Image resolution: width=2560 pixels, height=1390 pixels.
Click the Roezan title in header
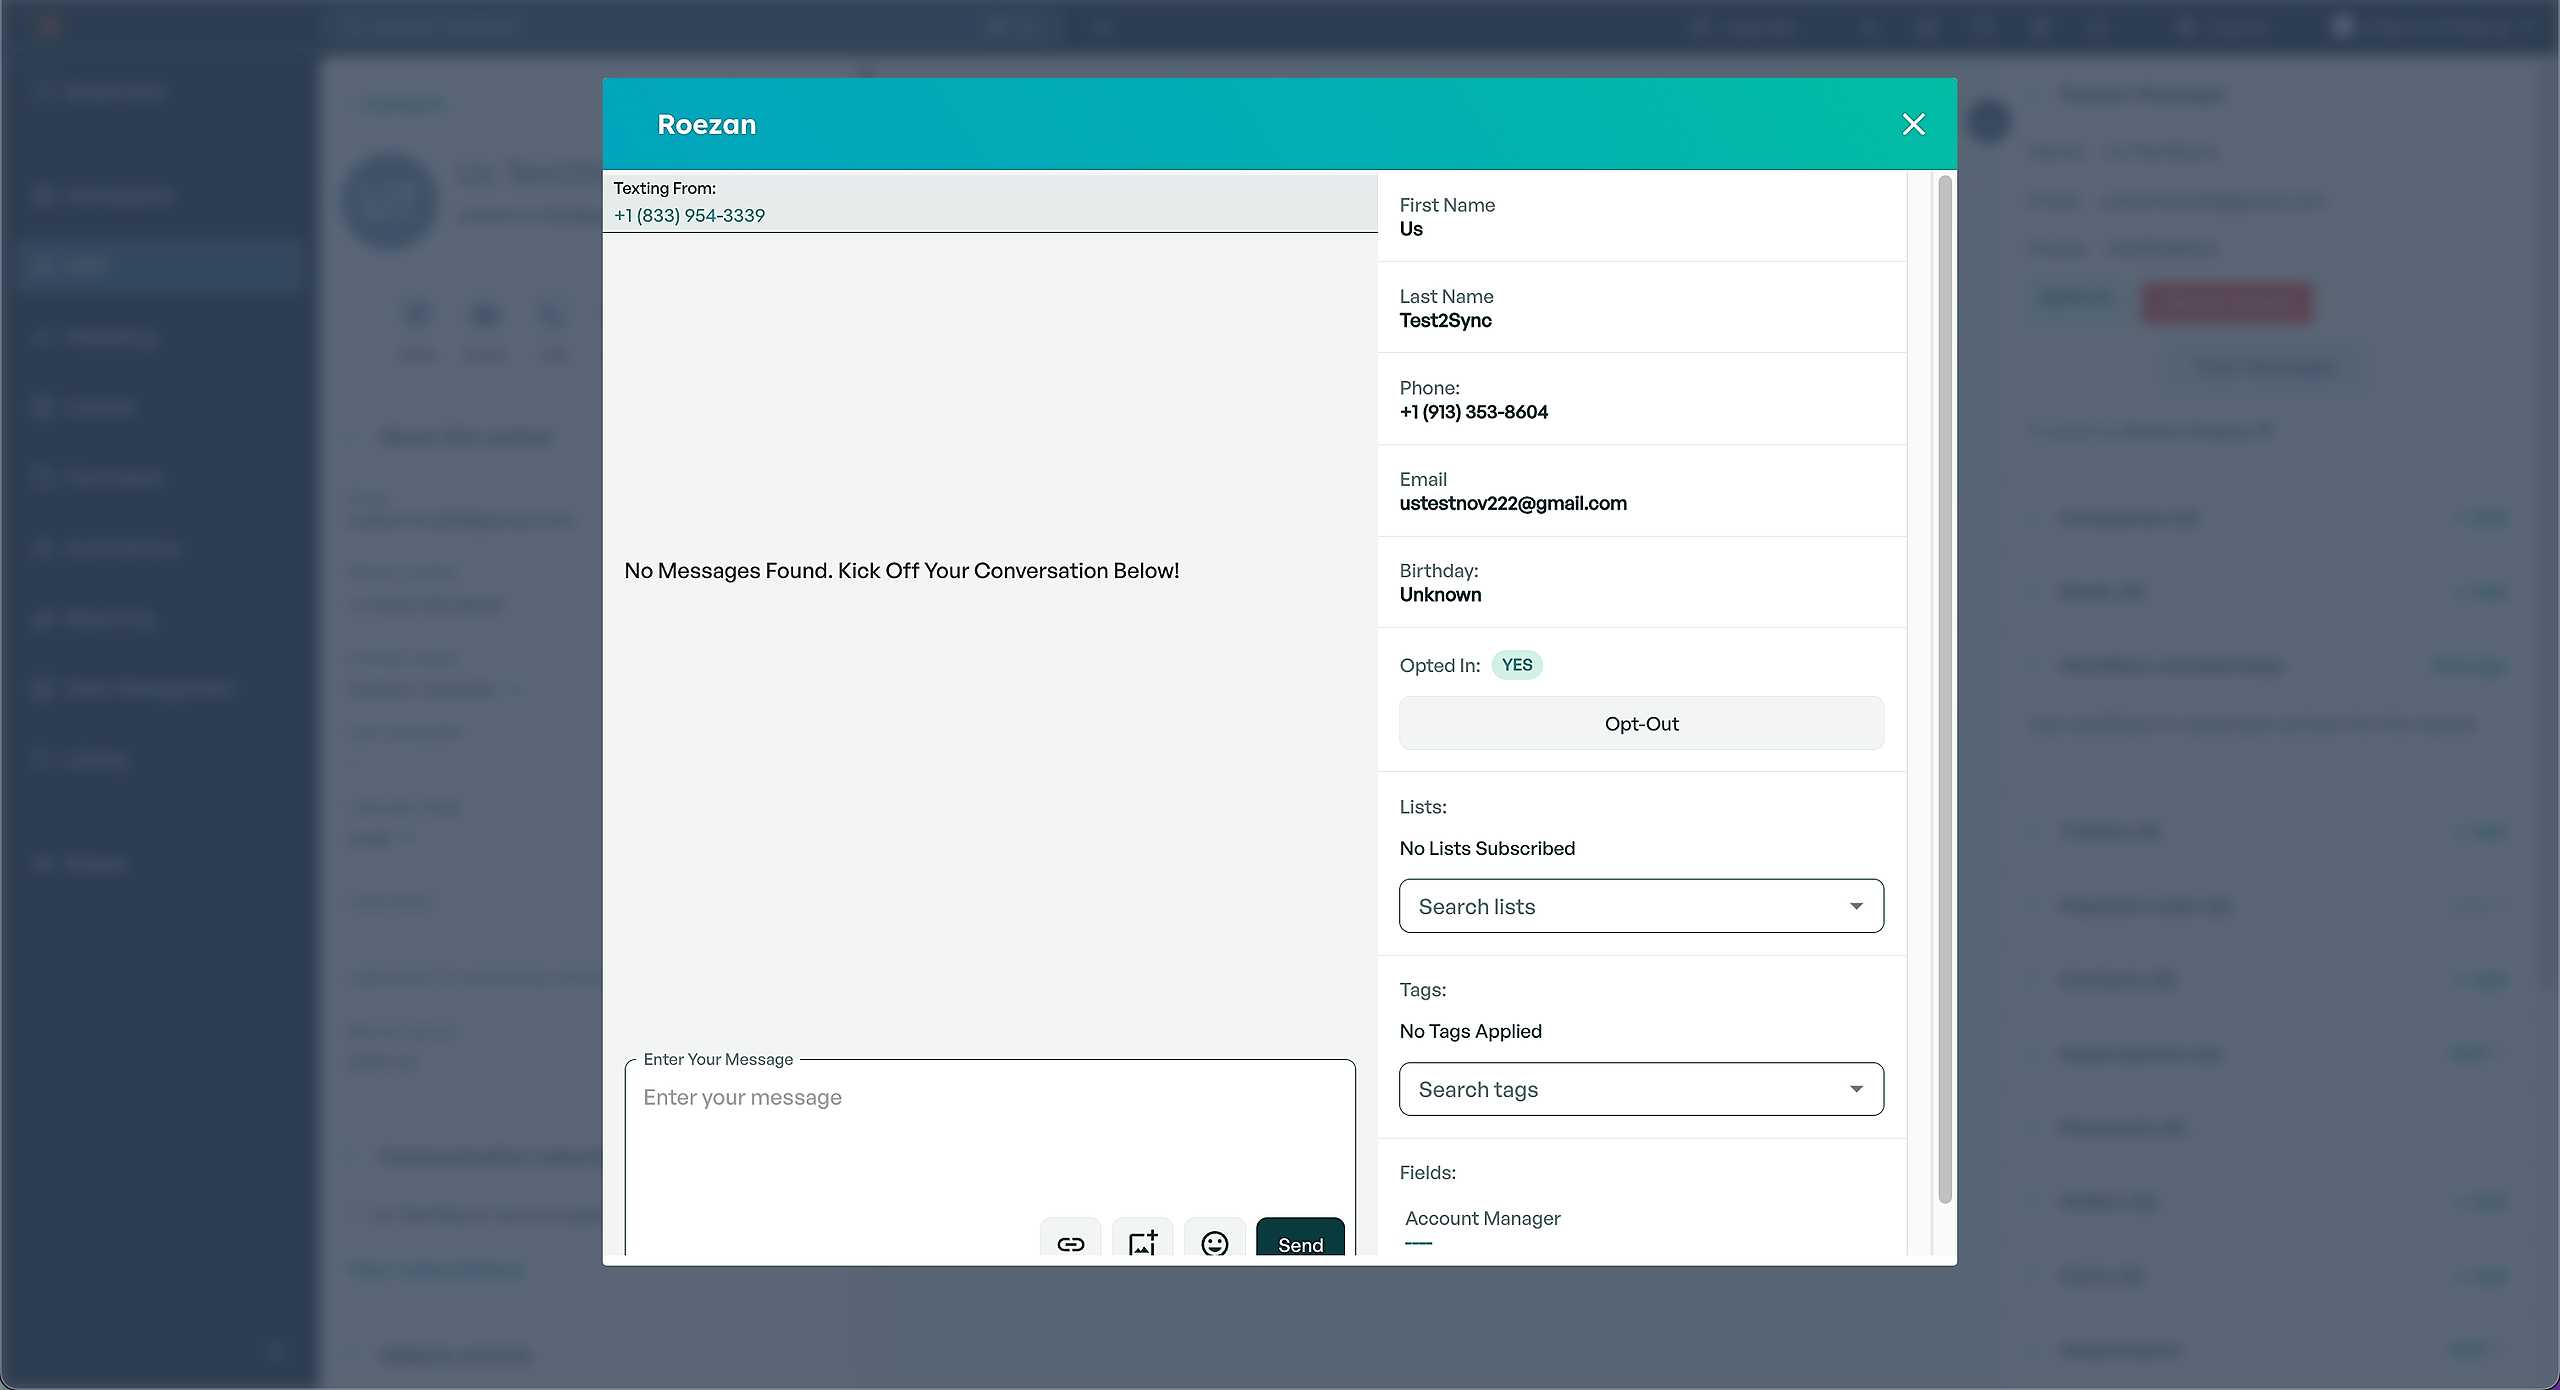click(706, 124)
